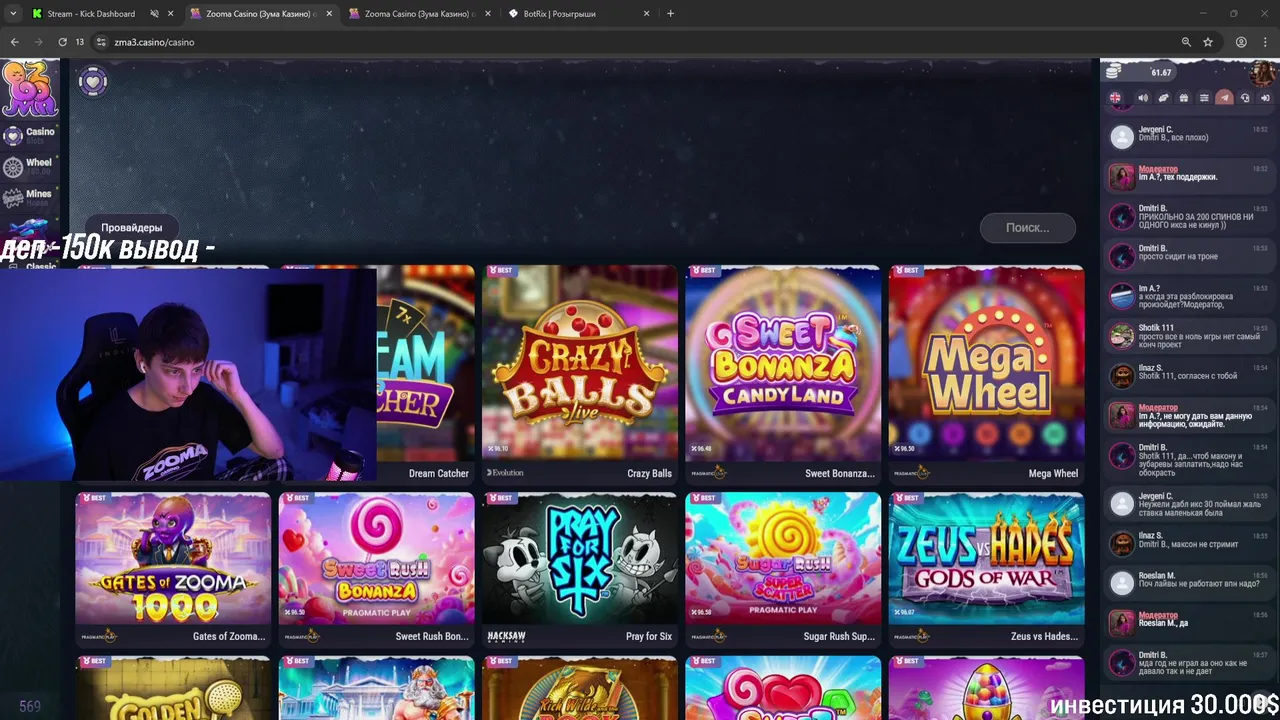Open the browser profile icon
Screen dimensions: 1280x720
tap(1241, 42)
